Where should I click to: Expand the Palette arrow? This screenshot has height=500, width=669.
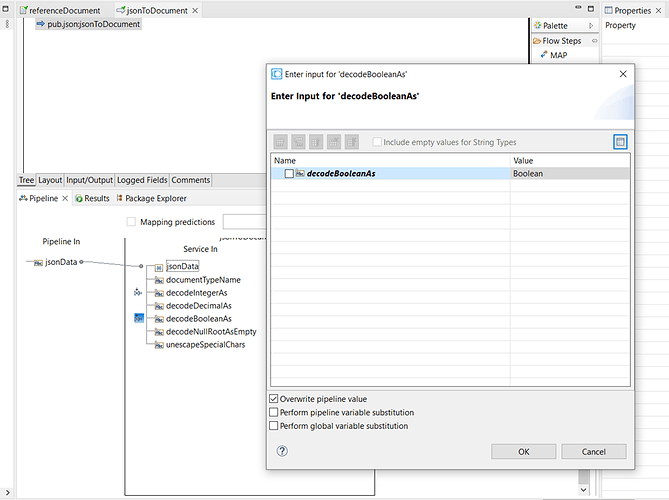pyautogui.click(x=591, y=26)
